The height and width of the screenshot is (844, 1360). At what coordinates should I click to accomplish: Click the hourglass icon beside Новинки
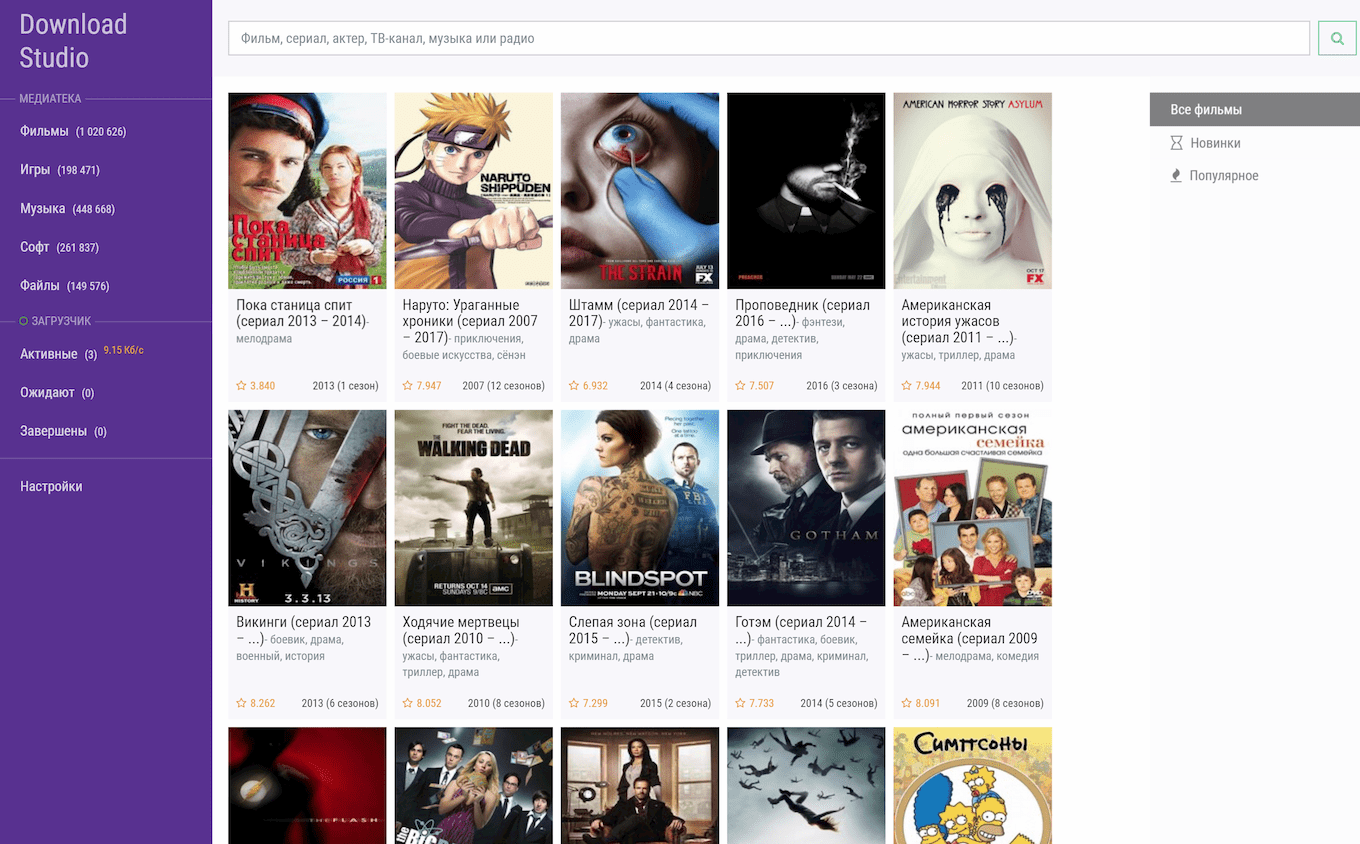(1176, 143)
